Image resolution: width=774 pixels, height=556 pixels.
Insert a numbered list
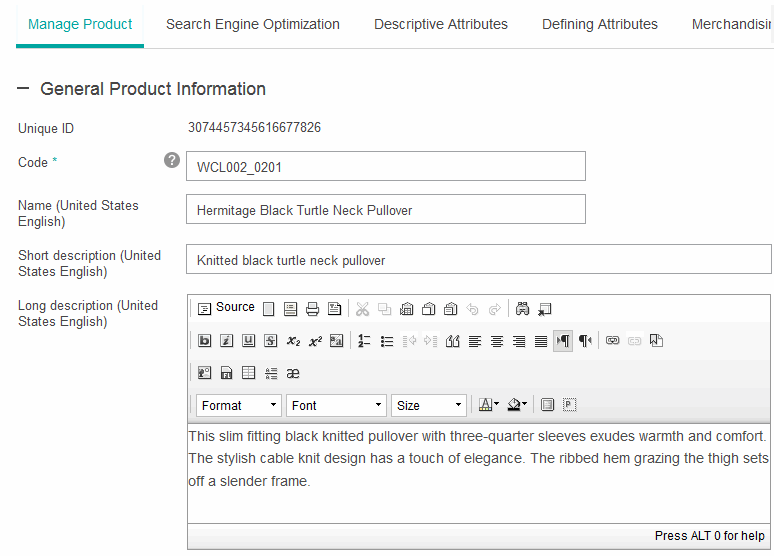point(365,341)
